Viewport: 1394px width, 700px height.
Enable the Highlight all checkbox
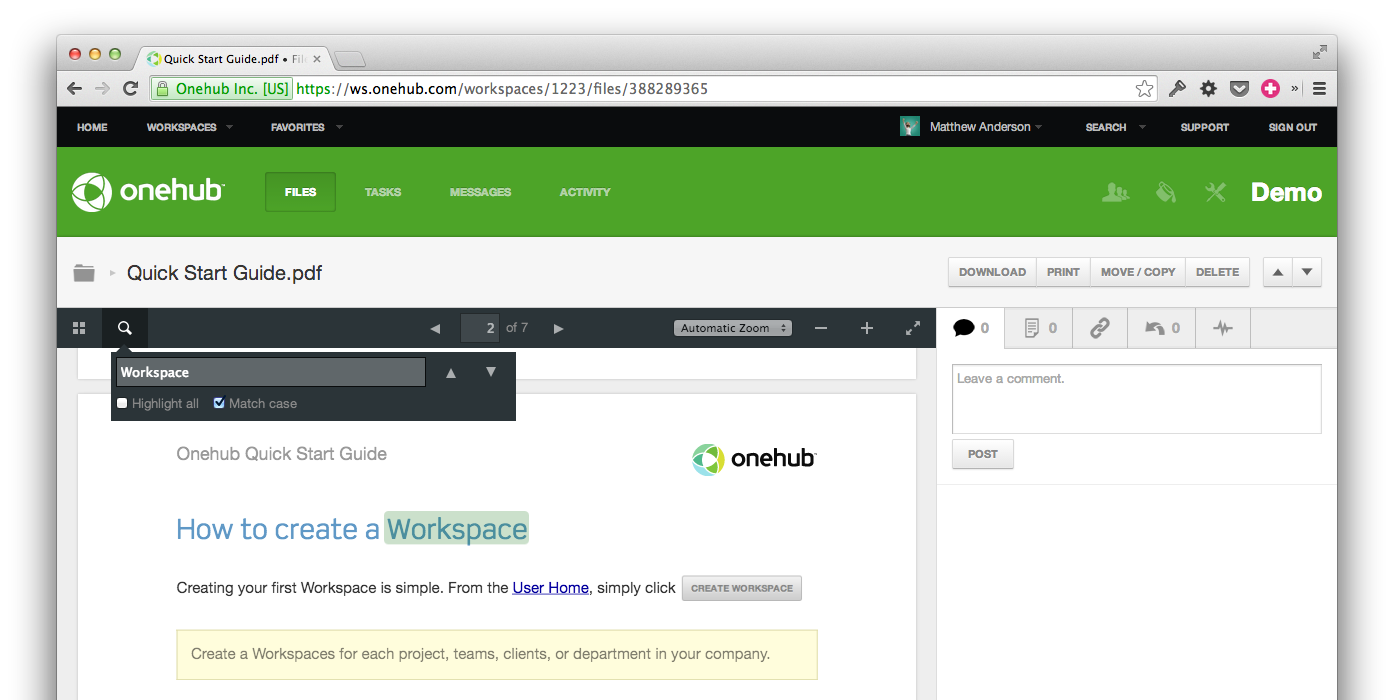(122, 403)
